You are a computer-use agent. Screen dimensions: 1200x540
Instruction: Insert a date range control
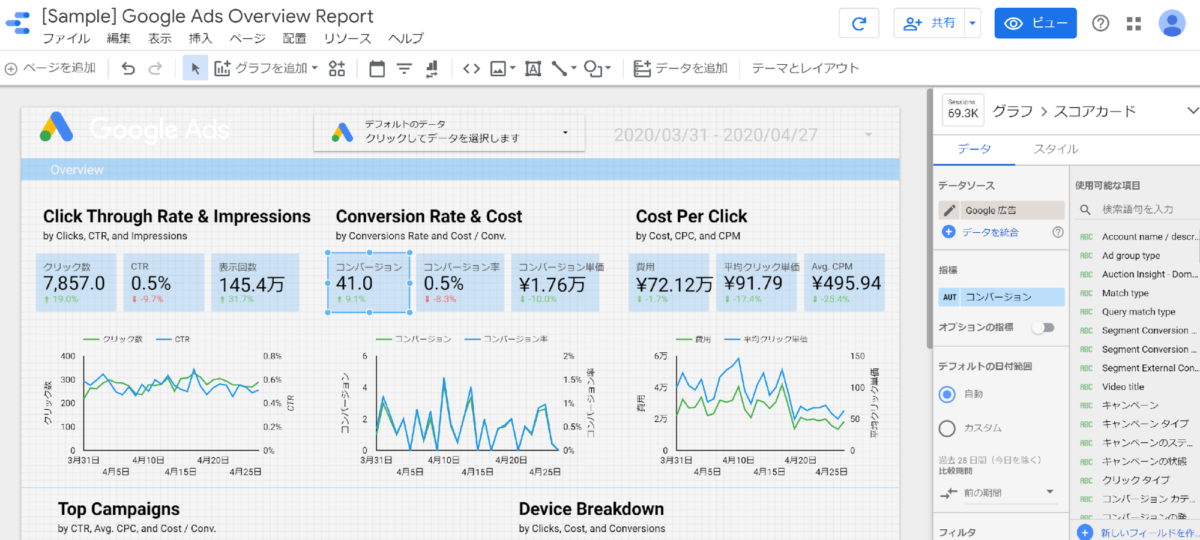(x=377, y=68)
